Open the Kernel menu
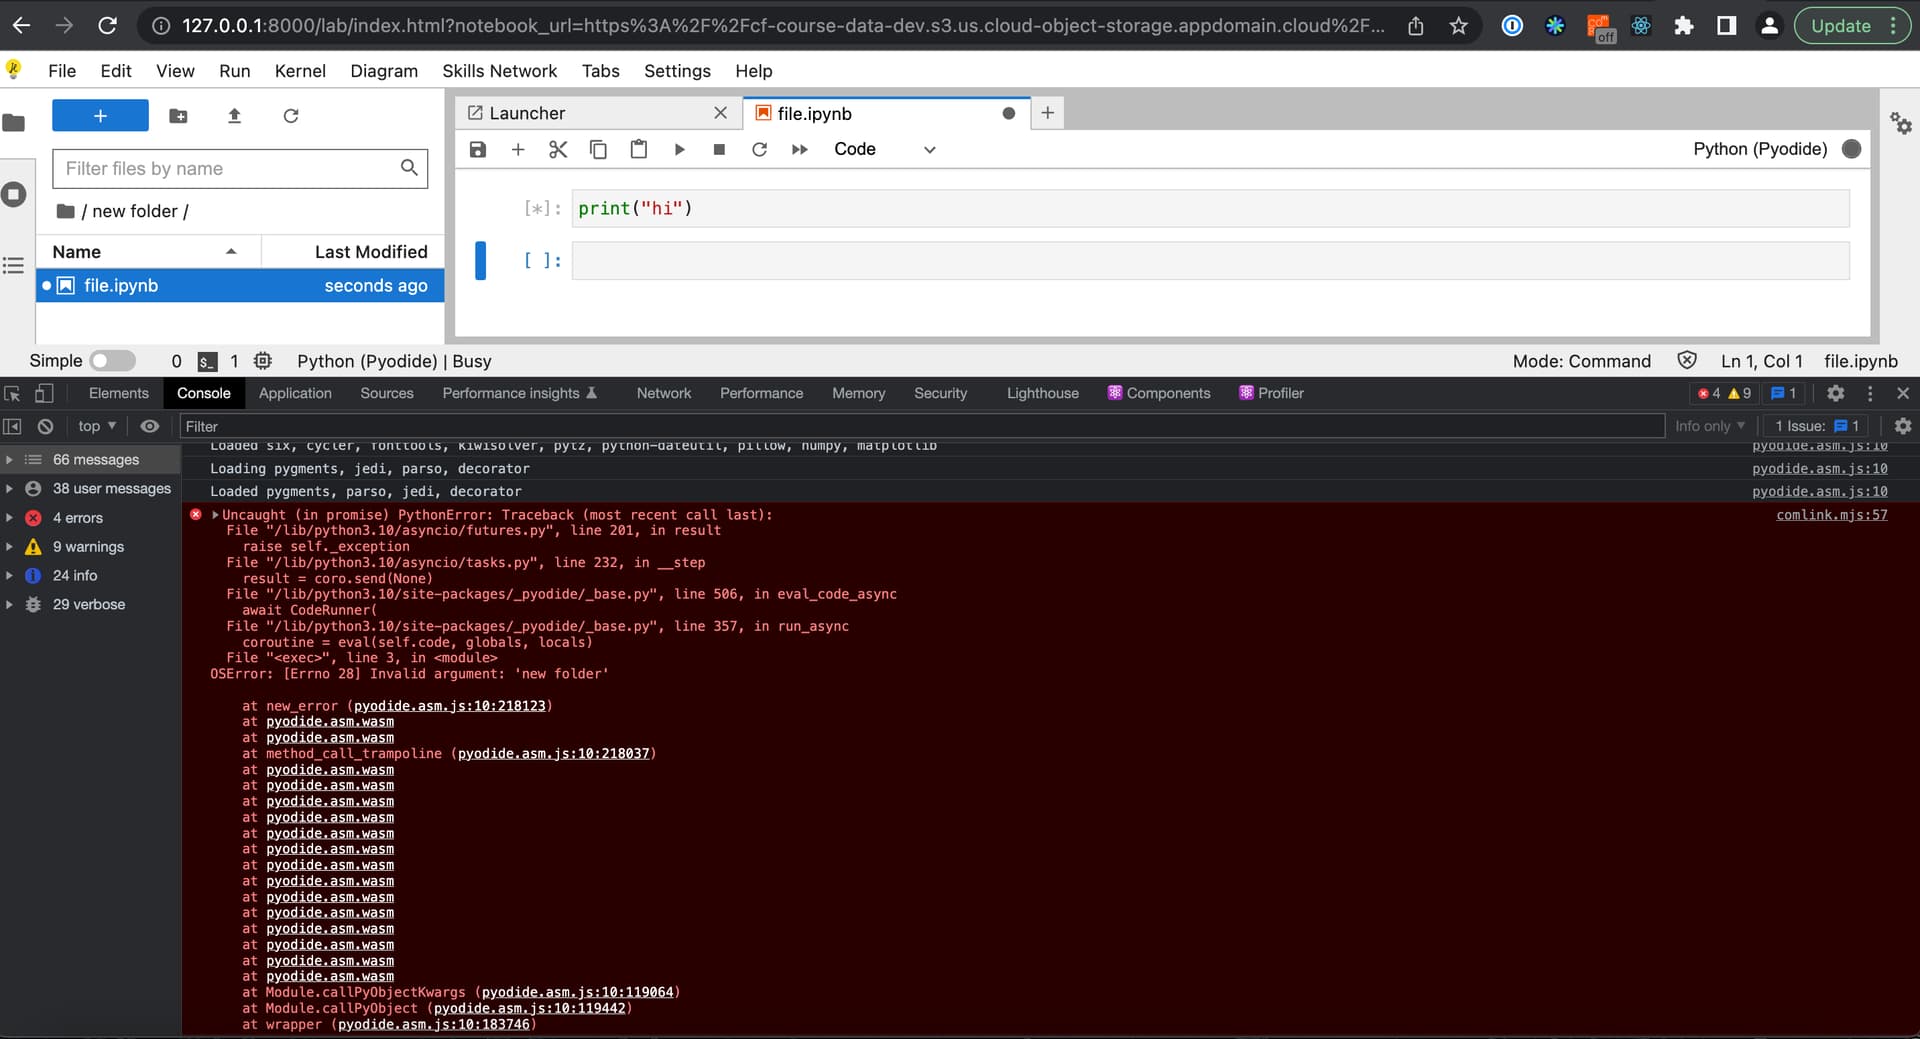This screenshot has width=1920, height=1039. [x=300, y=71]
